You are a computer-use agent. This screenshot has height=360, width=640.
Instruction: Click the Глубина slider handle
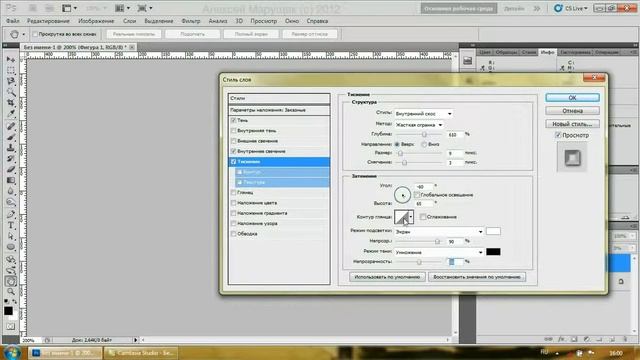[424, 134]
